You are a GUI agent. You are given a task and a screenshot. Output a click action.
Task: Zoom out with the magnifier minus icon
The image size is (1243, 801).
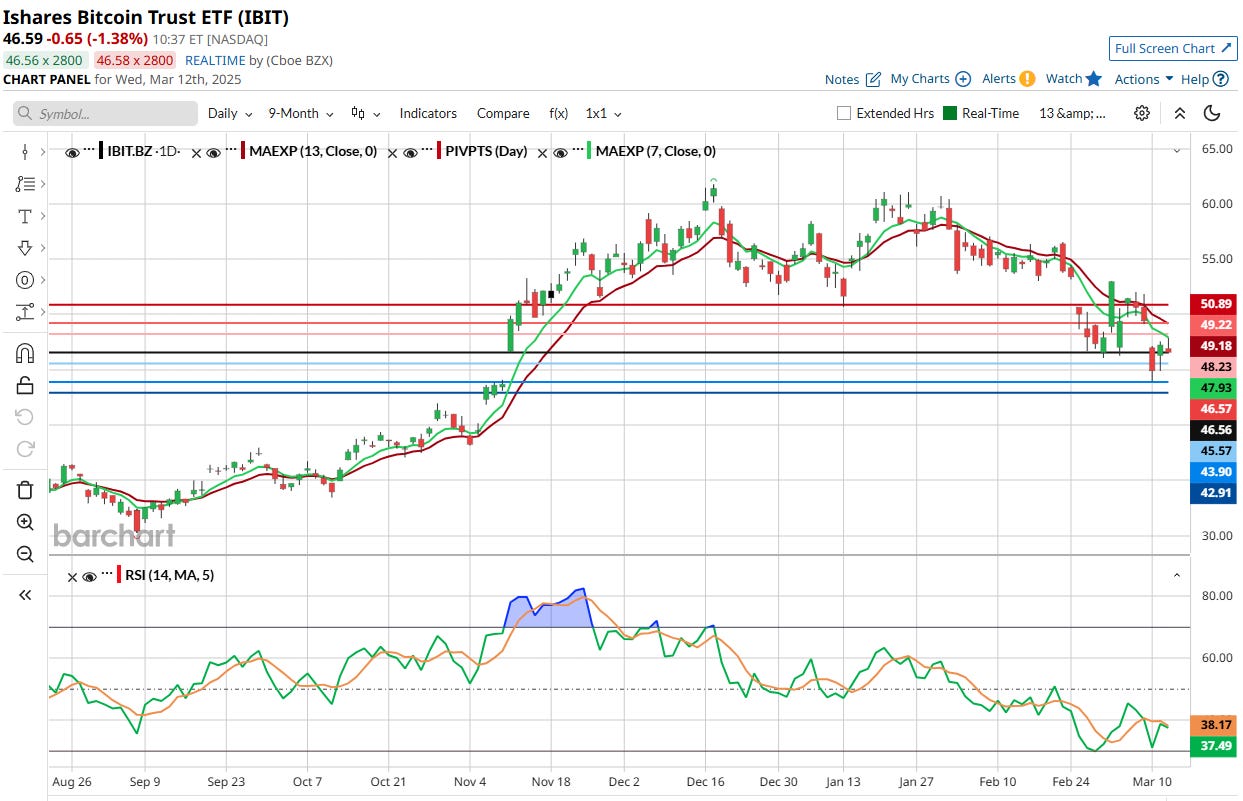(25, 554)
